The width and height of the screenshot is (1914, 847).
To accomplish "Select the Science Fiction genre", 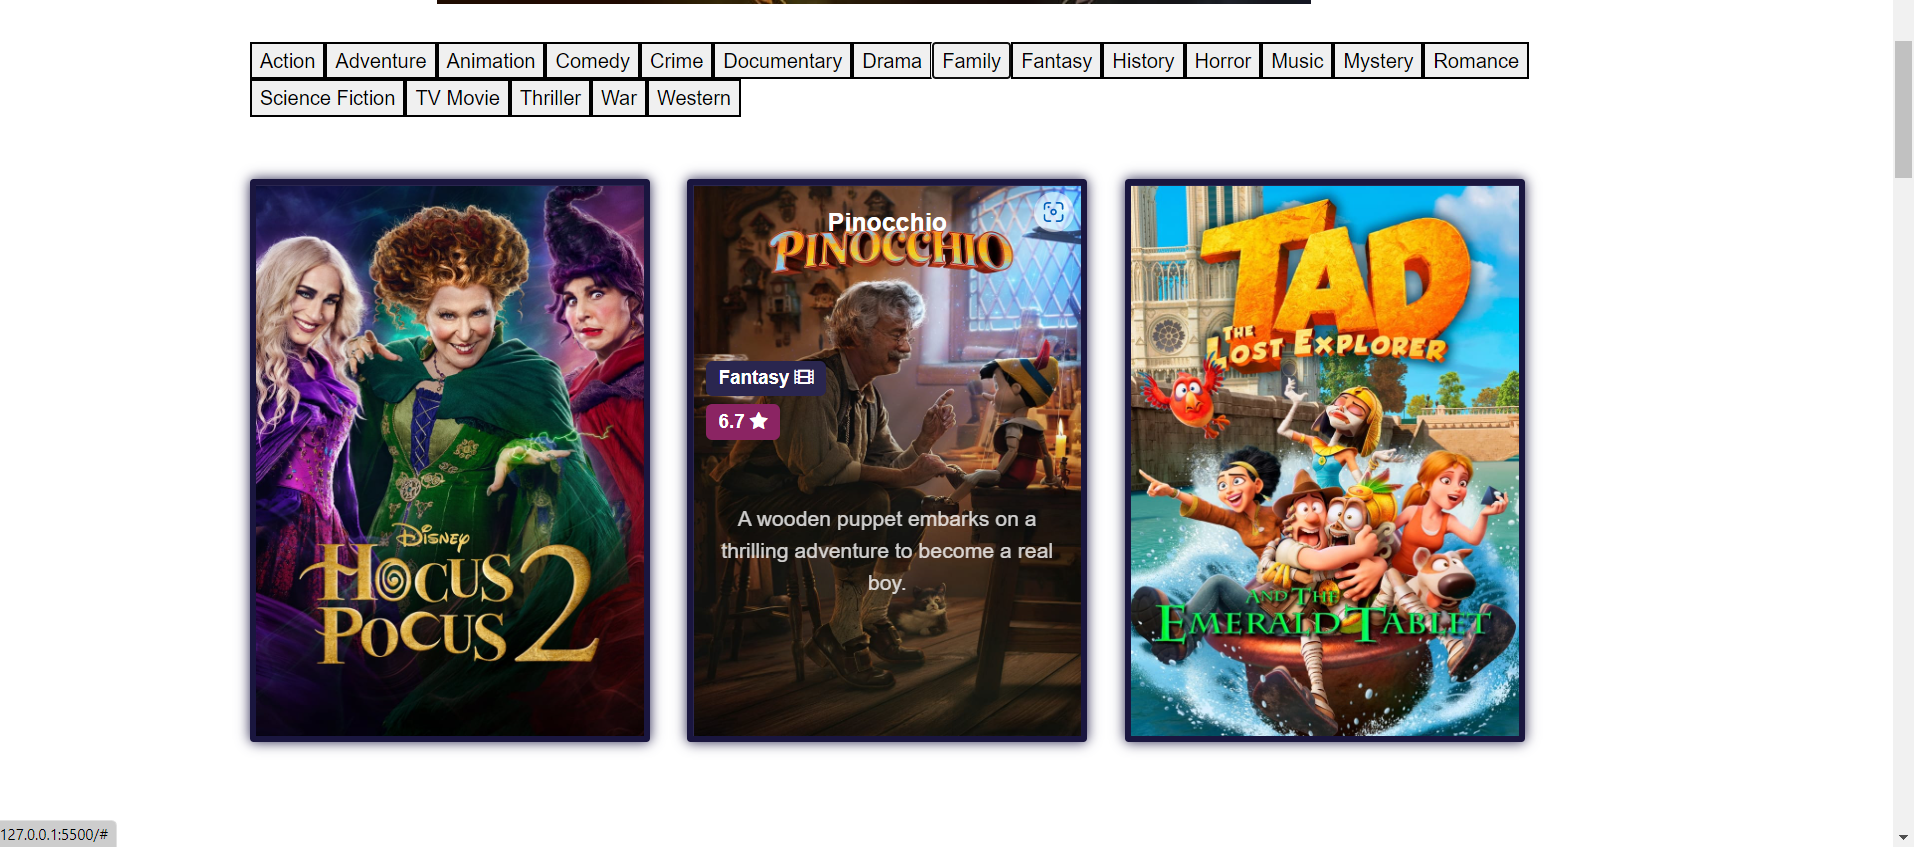I will pos(328,98).
